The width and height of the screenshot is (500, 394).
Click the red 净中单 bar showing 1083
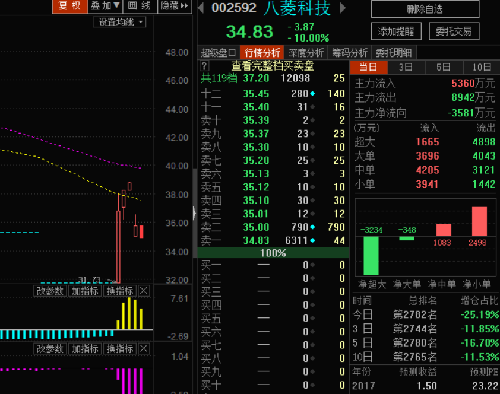click(x=443, y=230)
